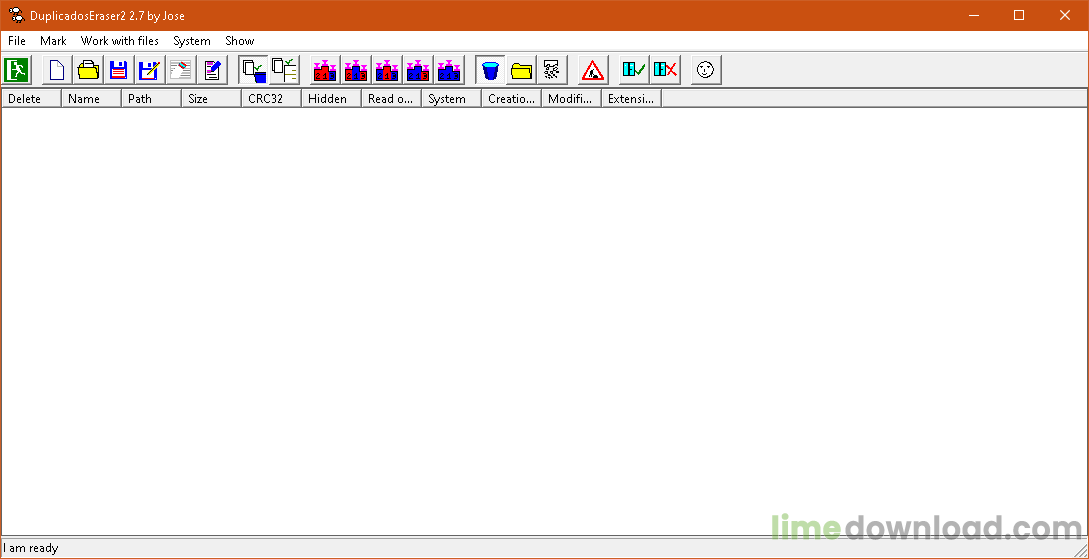Click the all-blue podium icon
The height and width of the screenshot is (559, 1089).
tap(449, 70)
